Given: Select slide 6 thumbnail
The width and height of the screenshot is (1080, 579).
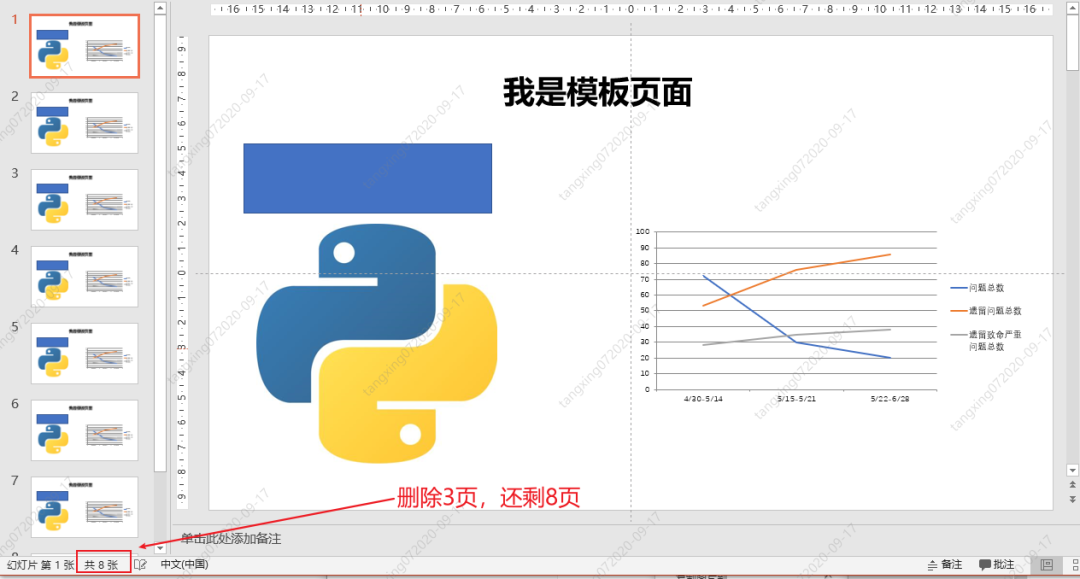Looking at the screenshot, I should pyautogui.click(x=85, y=430).
